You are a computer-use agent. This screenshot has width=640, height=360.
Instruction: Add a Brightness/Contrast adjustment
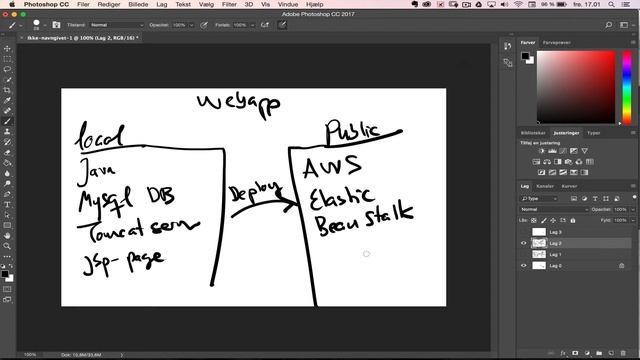click(x=542, y=151)
